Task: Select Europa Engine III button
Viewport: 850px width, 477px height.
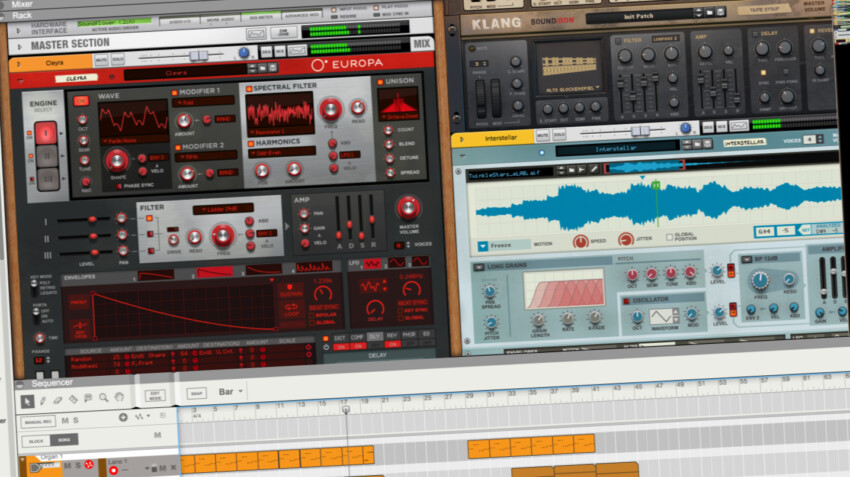Action: [x=48, y=179]
